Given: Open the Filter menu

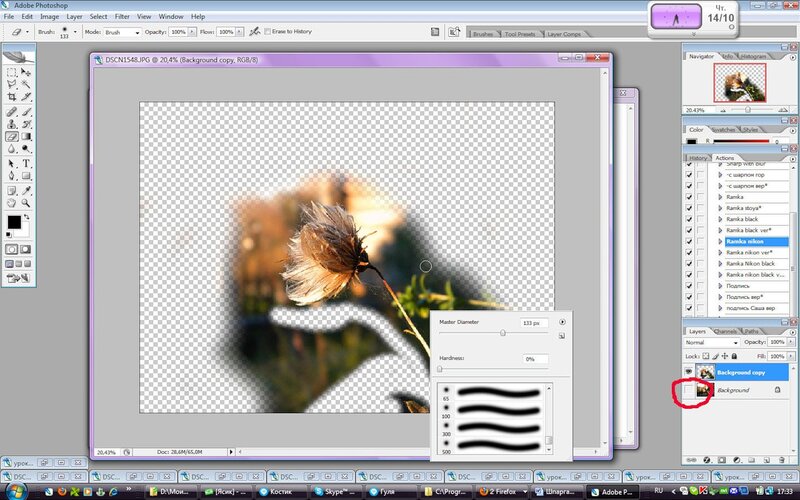Looking at the screenshot, I should [x=122, y=16].
